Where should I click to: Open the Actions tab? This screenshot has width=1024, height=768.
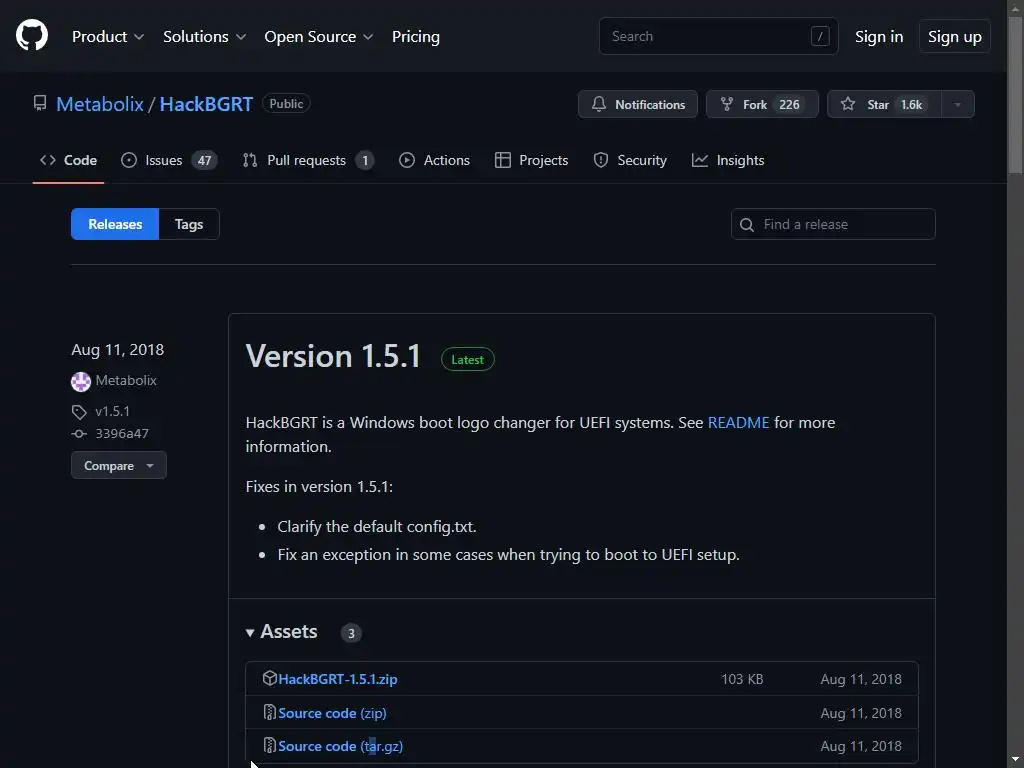434,160
